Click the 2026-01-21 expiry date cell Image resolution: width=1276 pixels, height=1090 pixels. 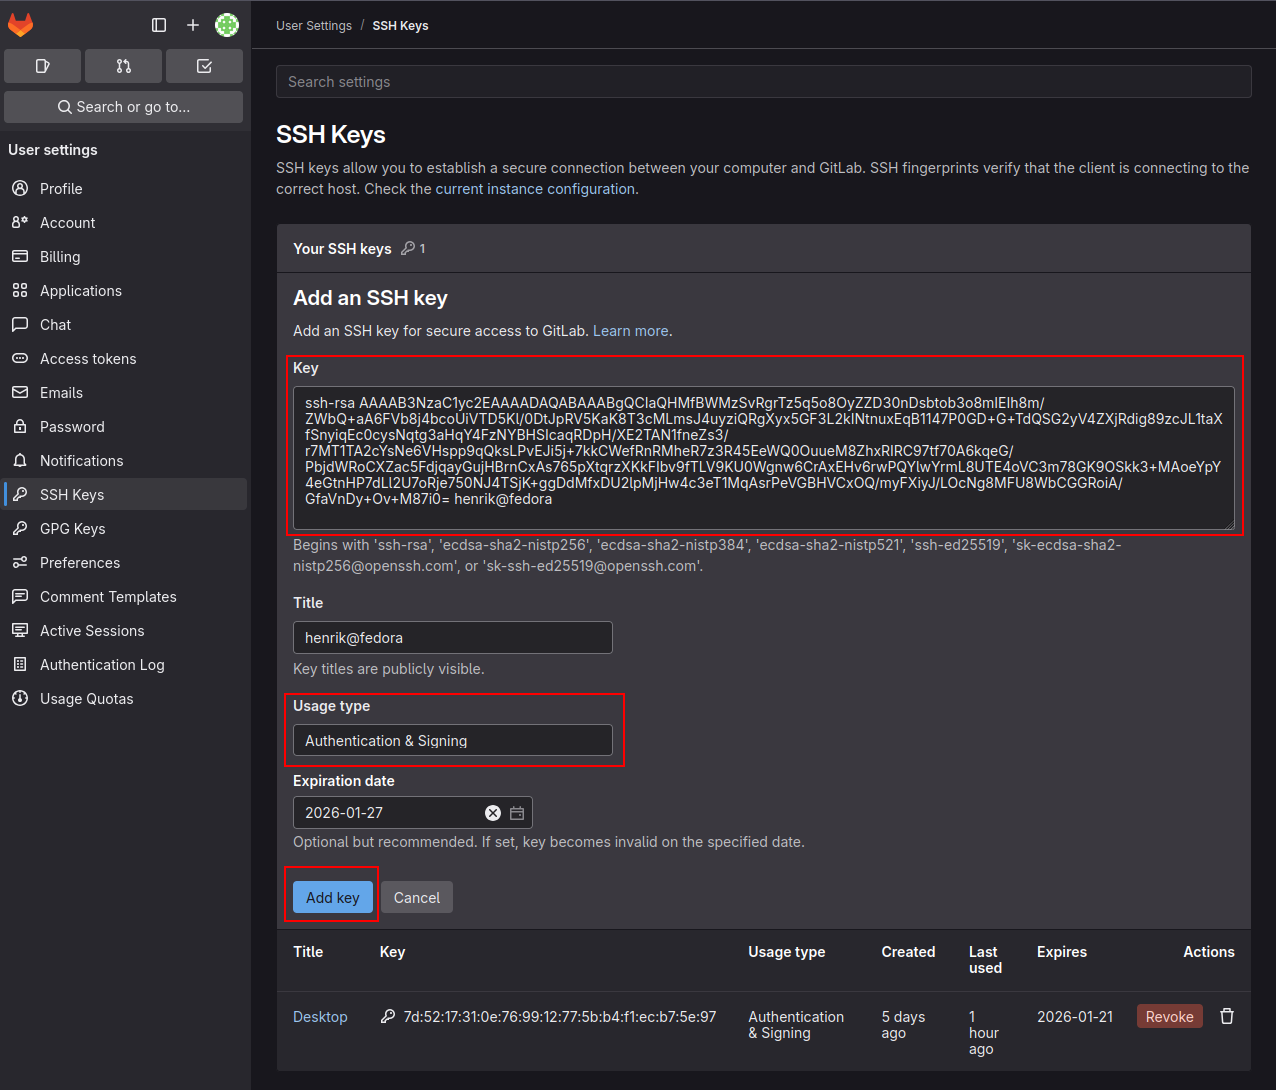(x=1075, y=1016)
